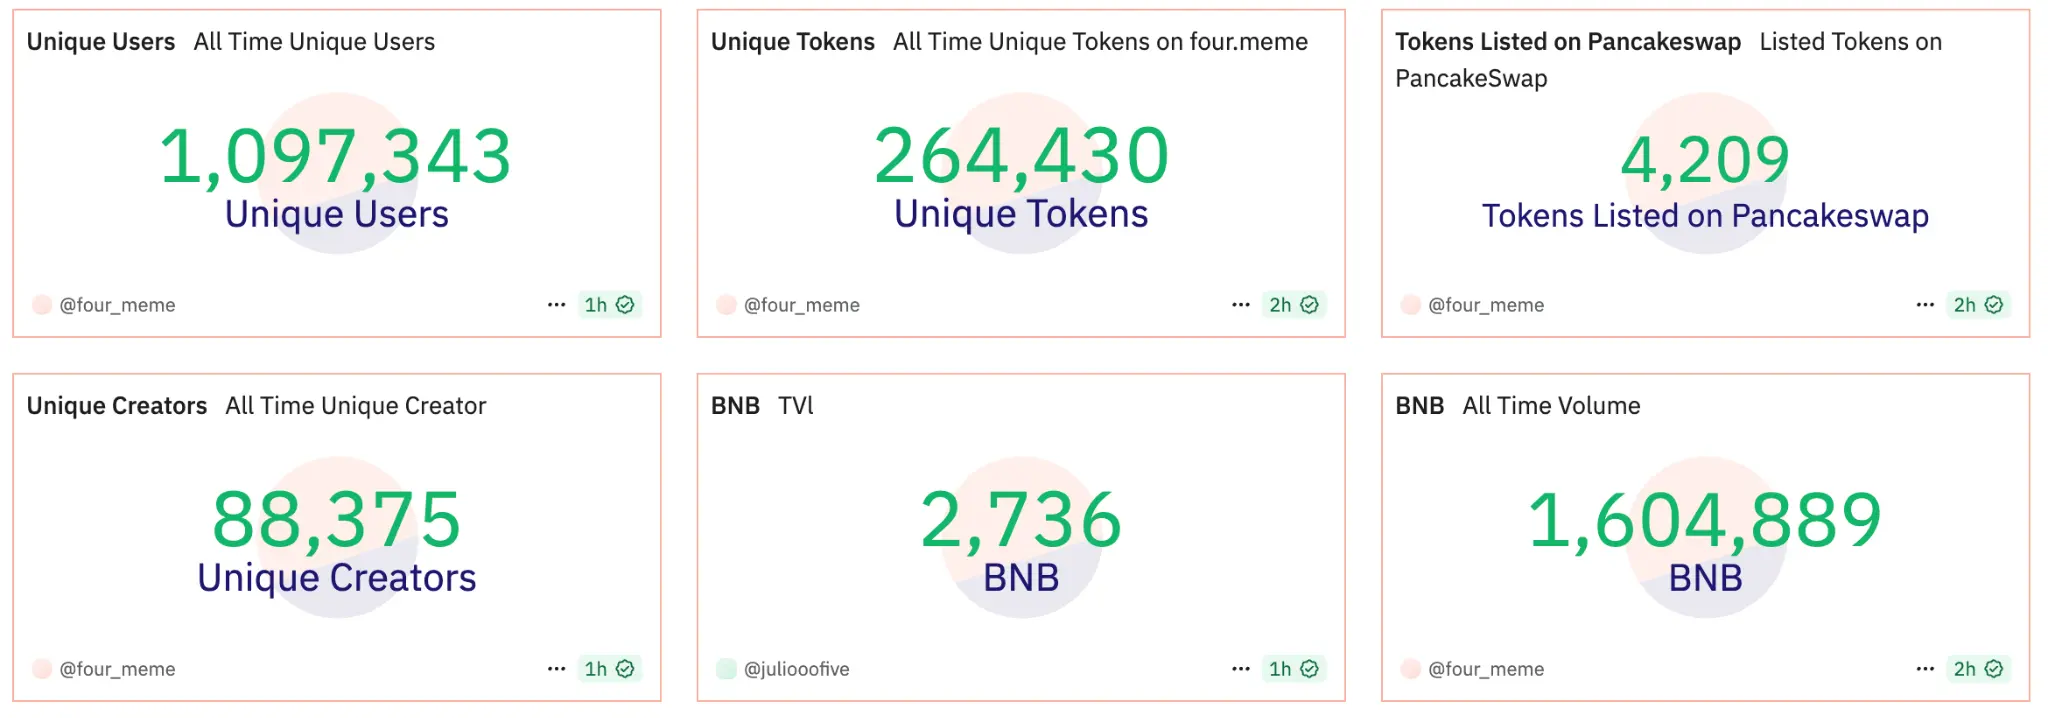This screenshot has height=718, width=2048.
Task: Open the options menu on BNB All Time Volume card
Action: tap(1923, 668)
